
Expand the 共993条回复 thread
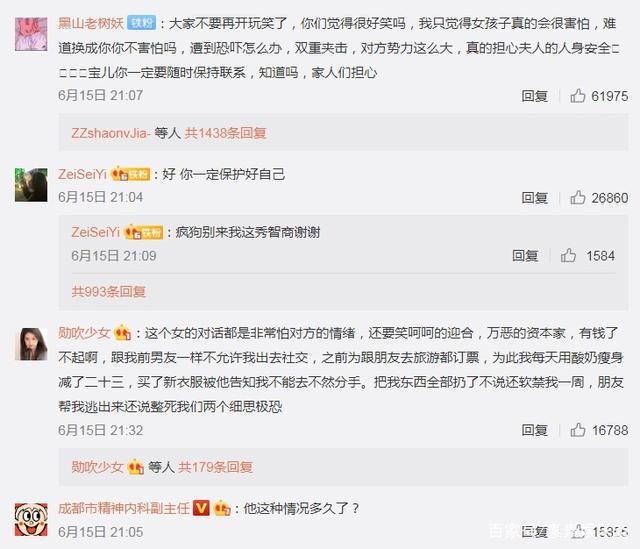pyautogui.click(x=109, y=291)
